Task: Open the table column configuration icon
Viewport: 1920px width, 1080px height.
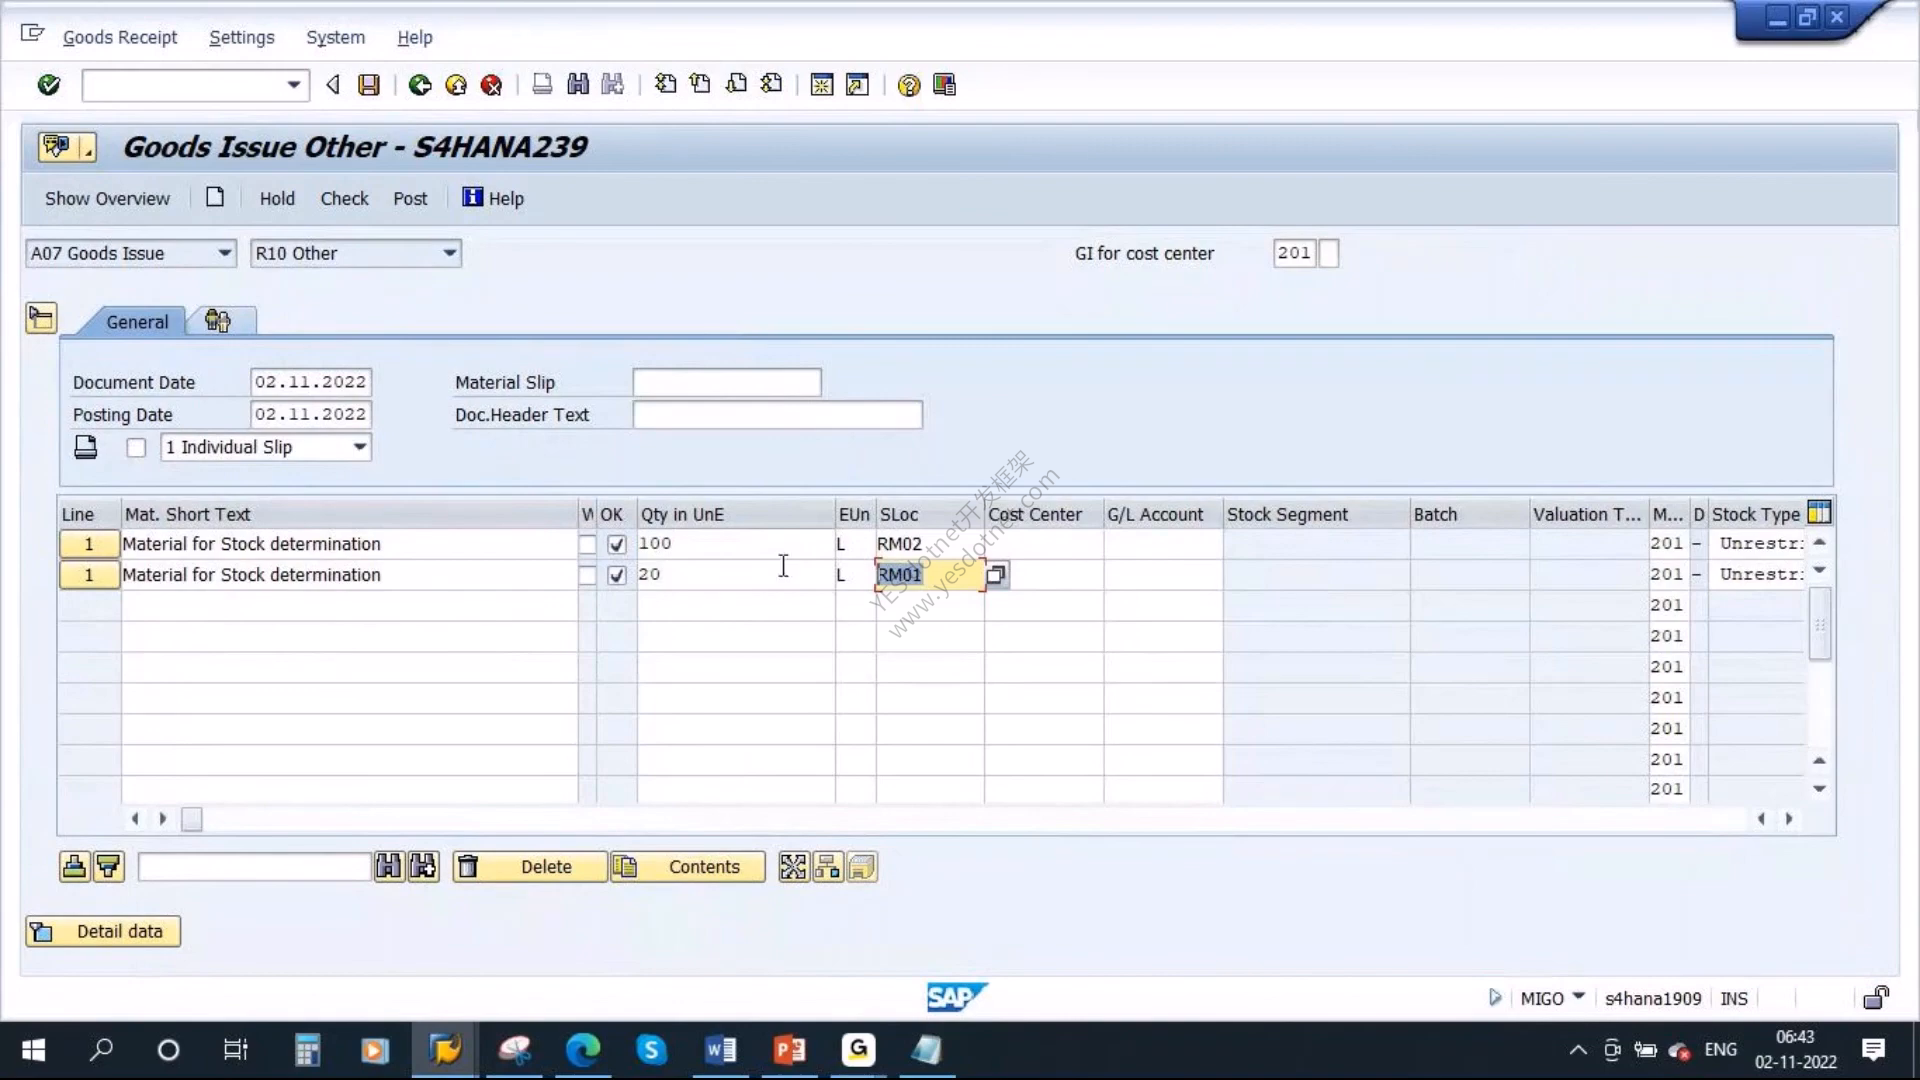Action: coord(1819,513)
